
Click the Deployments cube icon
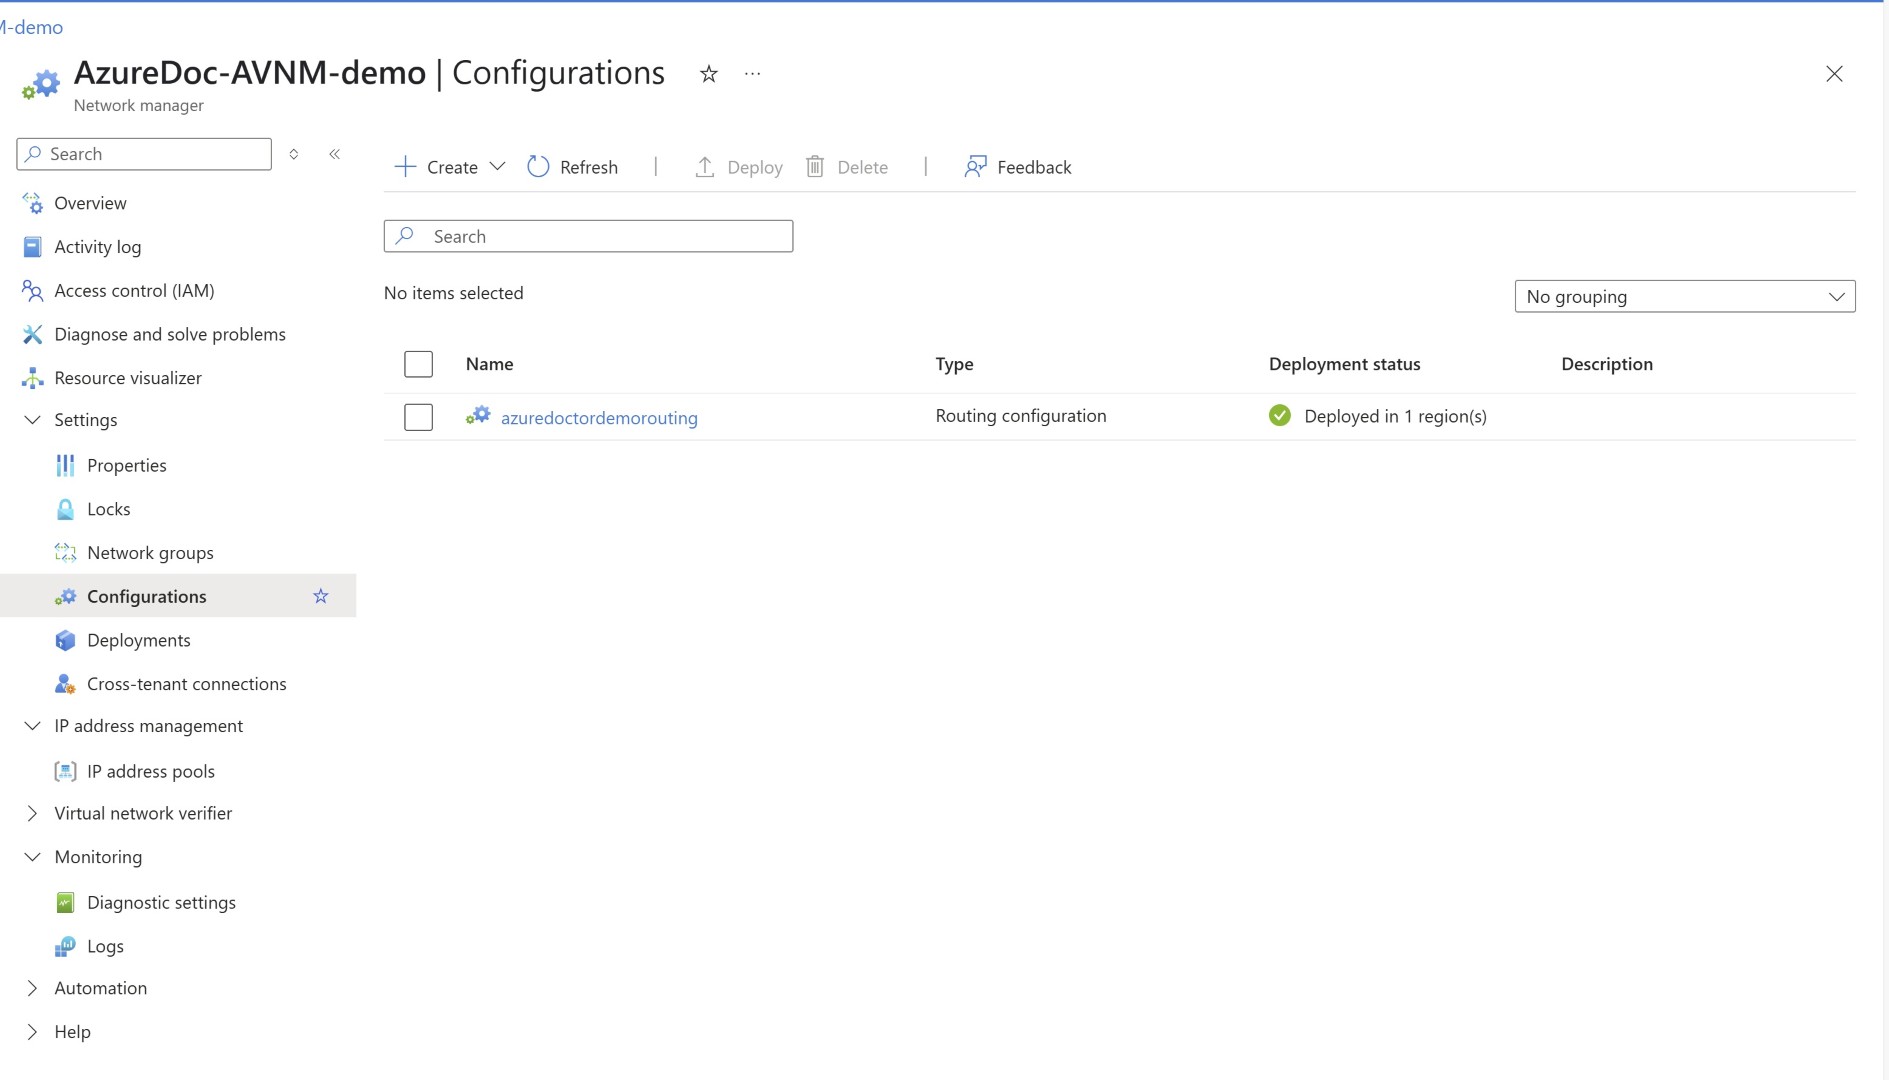pos(65,640)
